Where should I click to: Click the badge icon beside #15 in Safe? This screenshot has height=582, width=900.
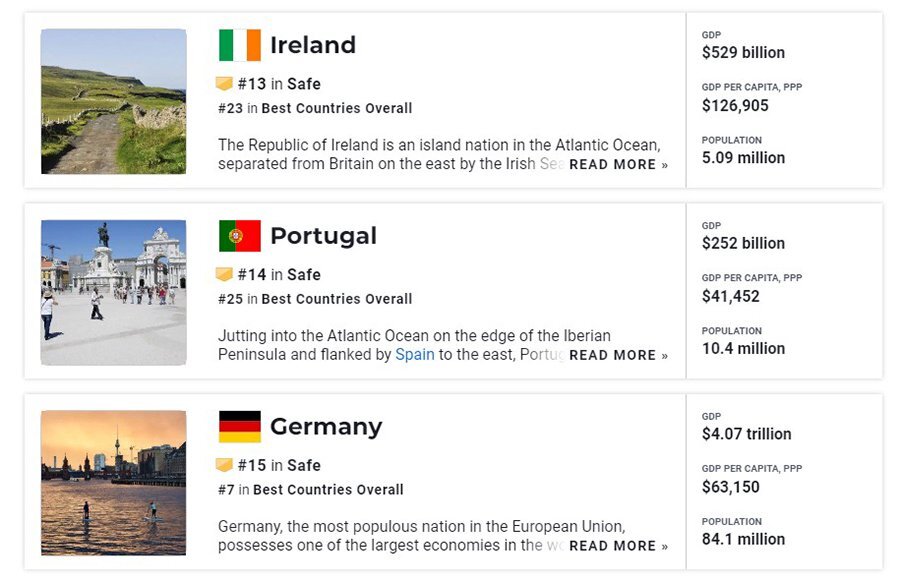(224, 465)
